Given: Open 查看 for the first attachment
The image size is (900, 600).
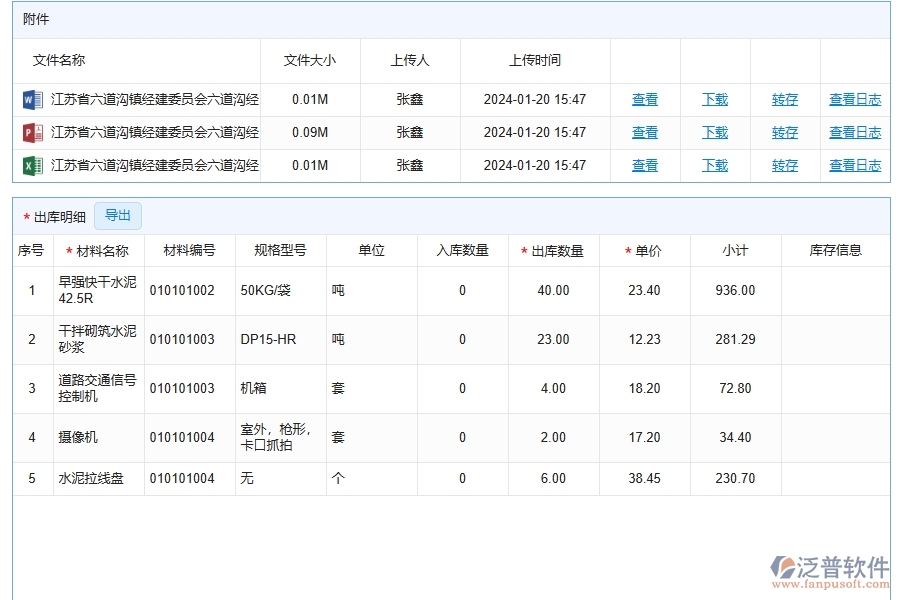Looking at the screenshot, I should (x=644, y=99).
